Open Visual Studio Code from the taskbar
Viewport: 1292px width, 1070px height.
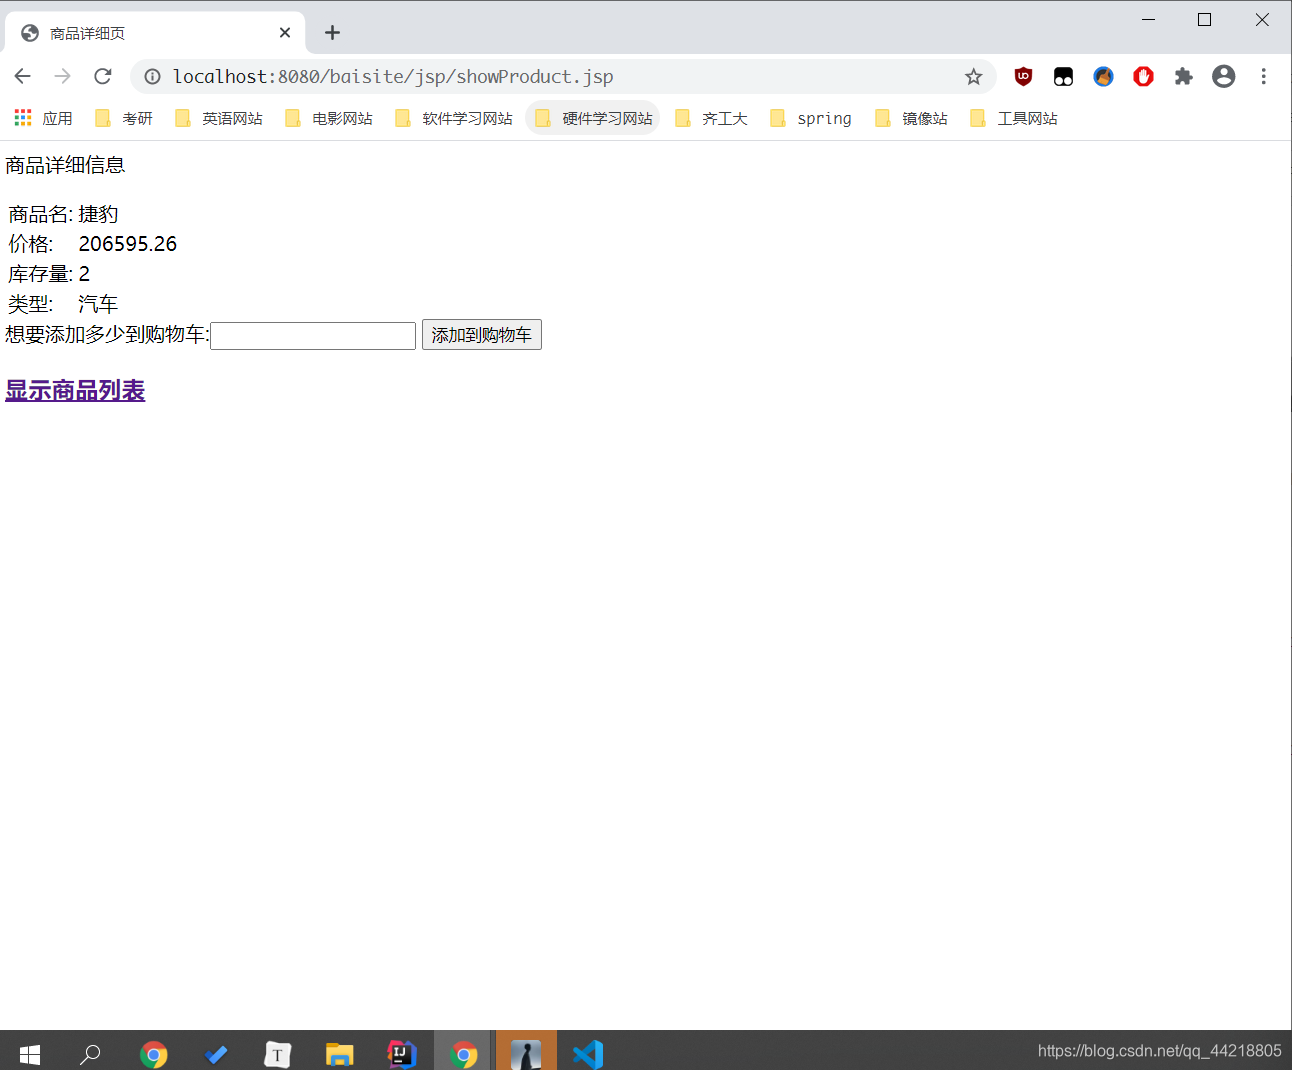click(588, 1054)
